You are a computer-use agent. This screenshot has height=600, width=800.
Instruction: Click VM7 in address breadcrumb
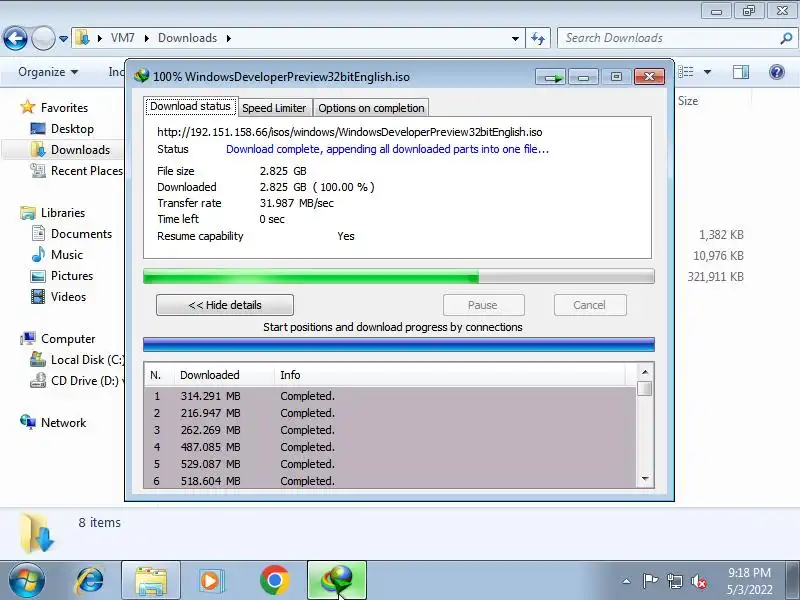click(122, 38)
